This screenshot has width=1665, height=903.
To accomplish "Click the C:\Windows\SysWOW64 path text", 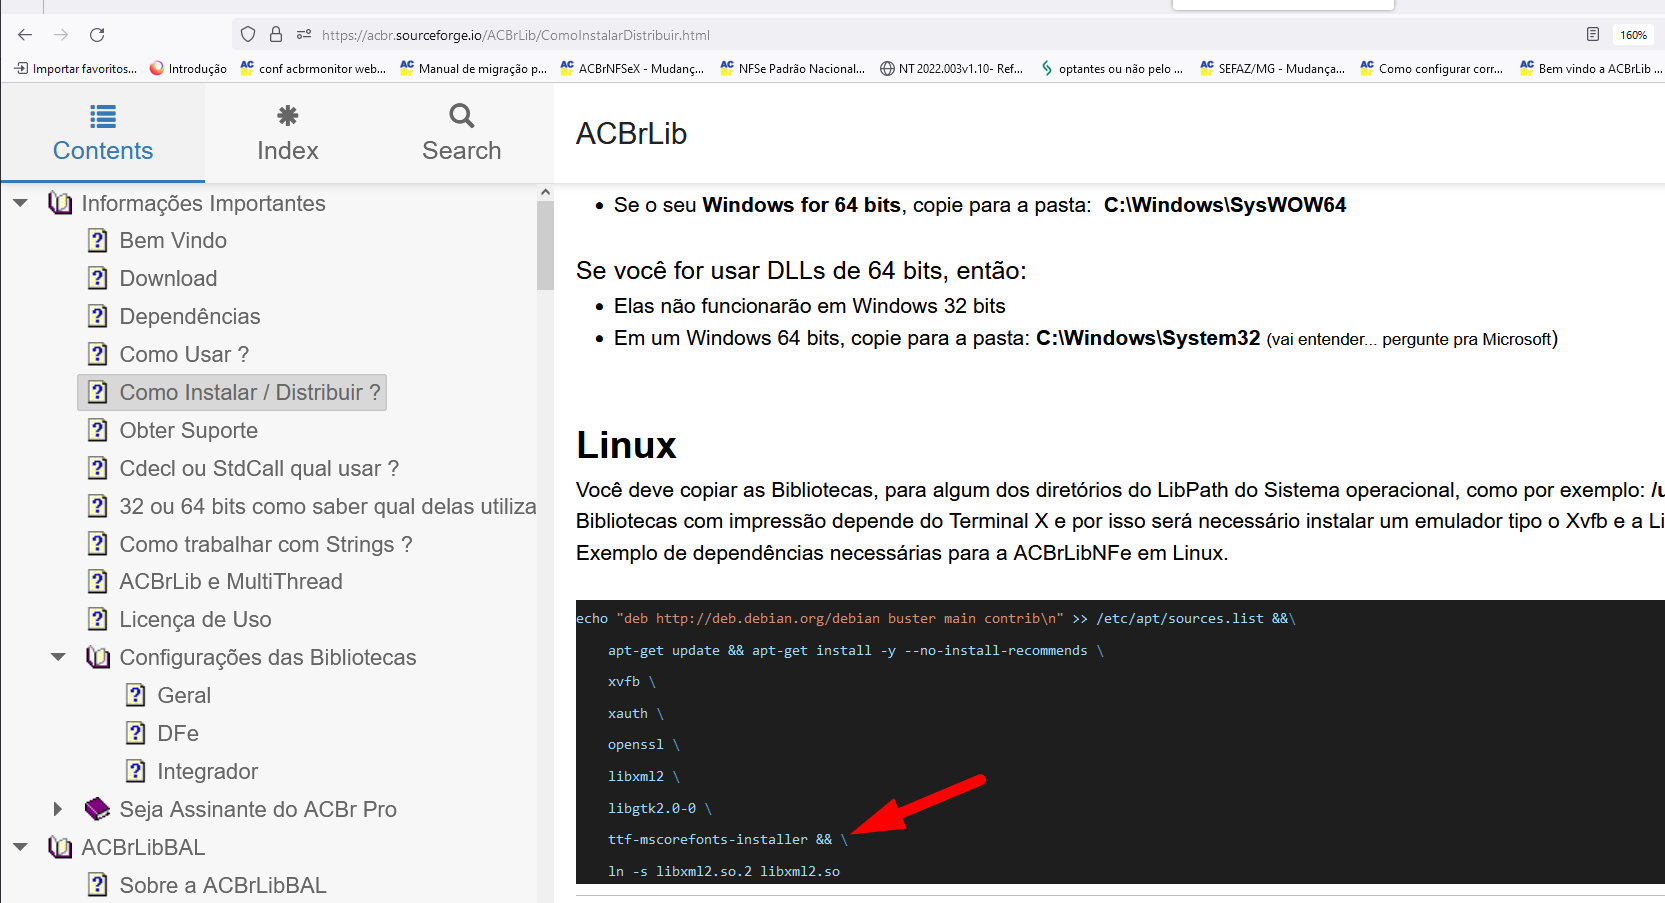I will pos(1225,205).
